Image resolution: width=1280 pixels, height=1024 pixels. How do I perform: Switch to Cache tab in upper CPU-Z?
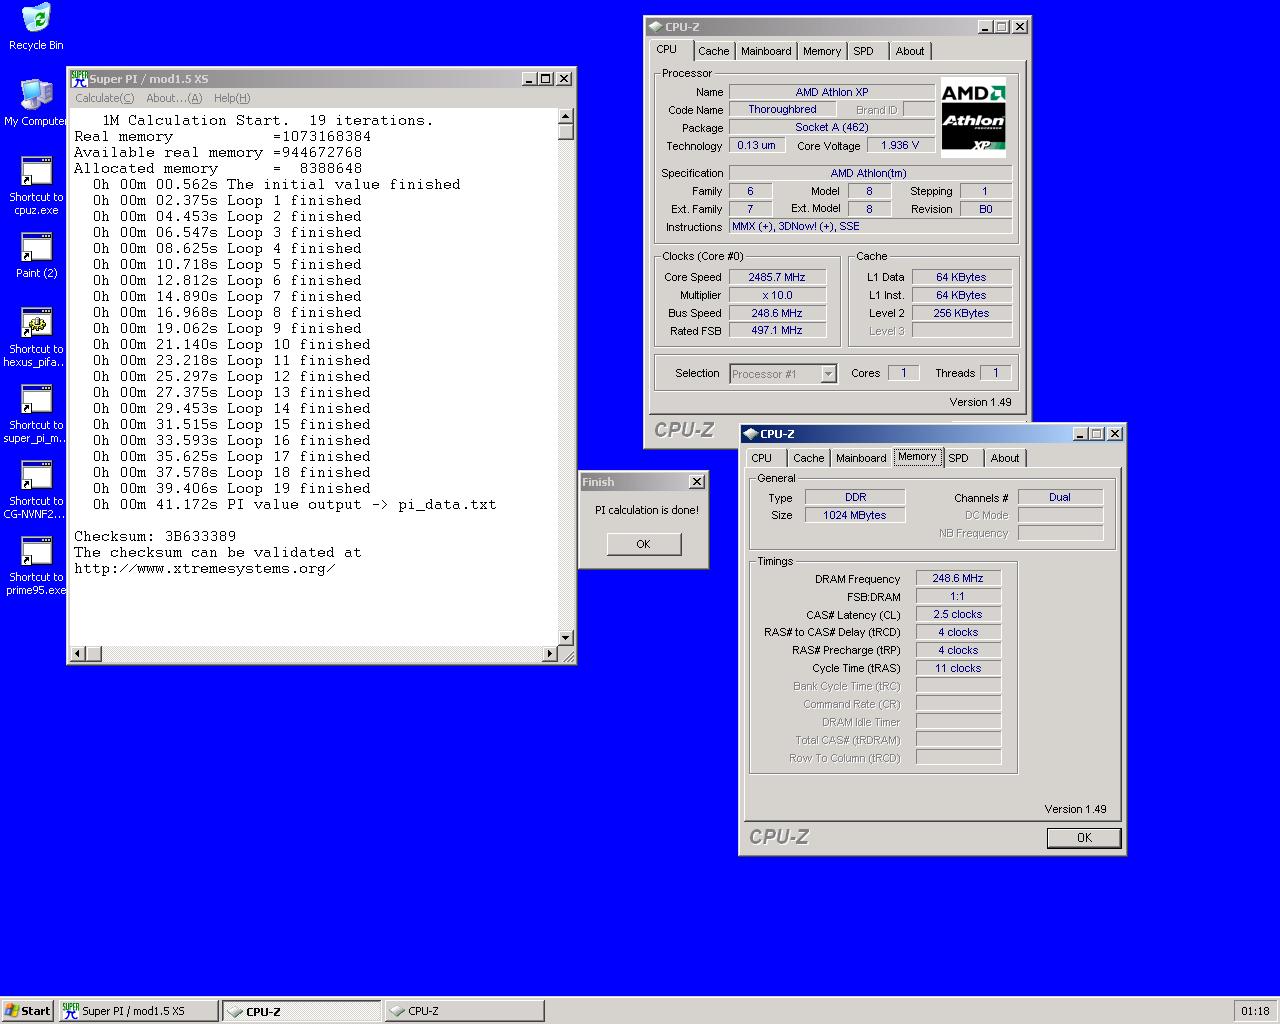714,51
